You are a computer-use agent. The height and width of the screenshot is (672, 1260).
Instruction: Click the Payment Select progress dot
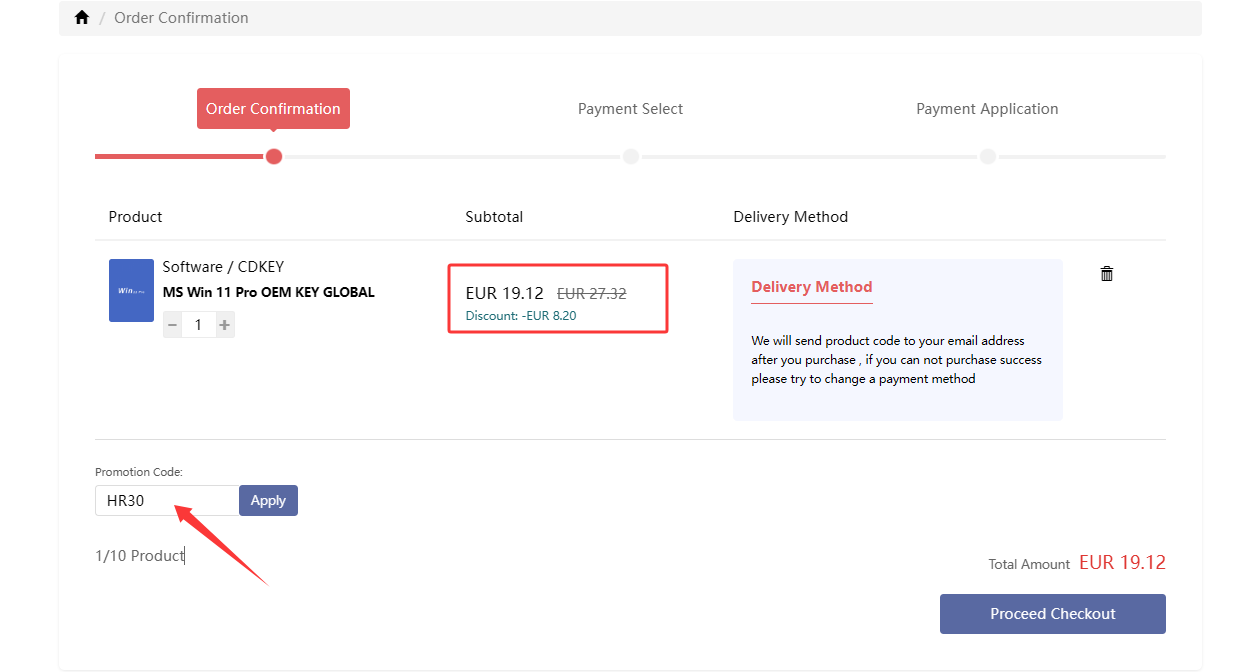[x=631, y=156]
